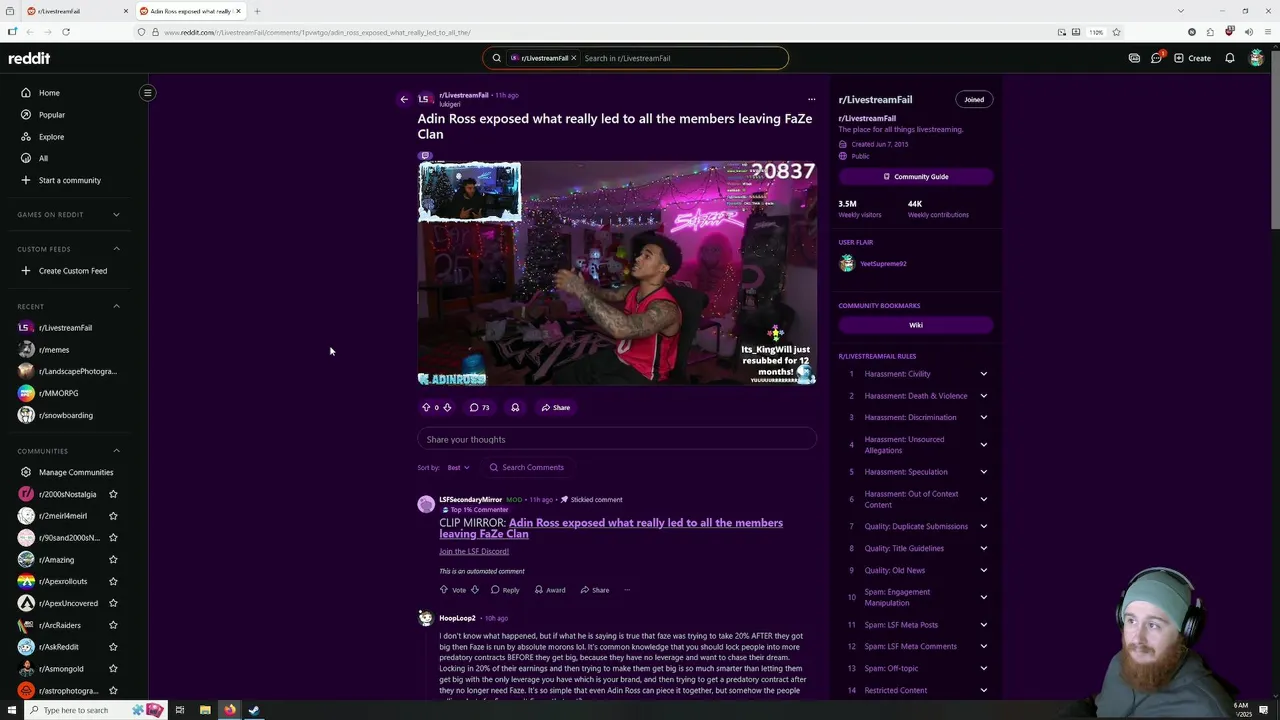Select Start a community in the sidebar

pyautogui.click(x=70, y=180)
